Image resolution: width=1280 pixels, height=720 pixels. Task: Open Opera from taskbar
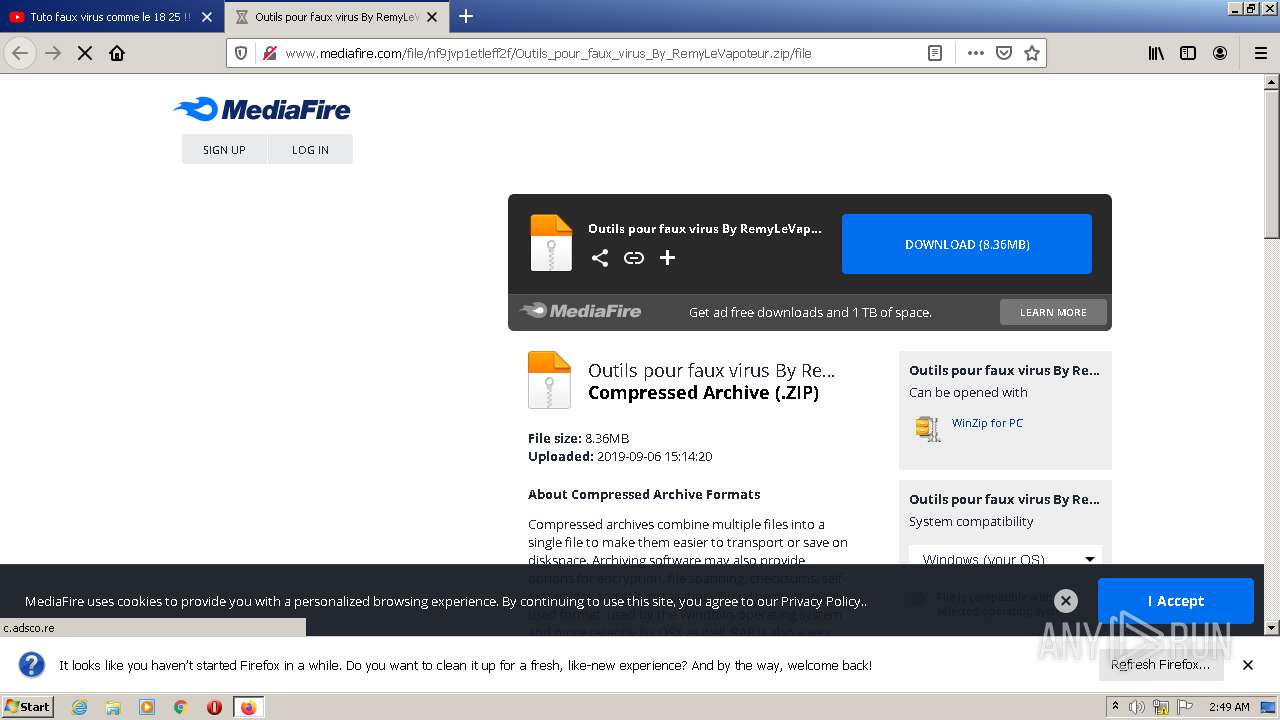(214, 707)
